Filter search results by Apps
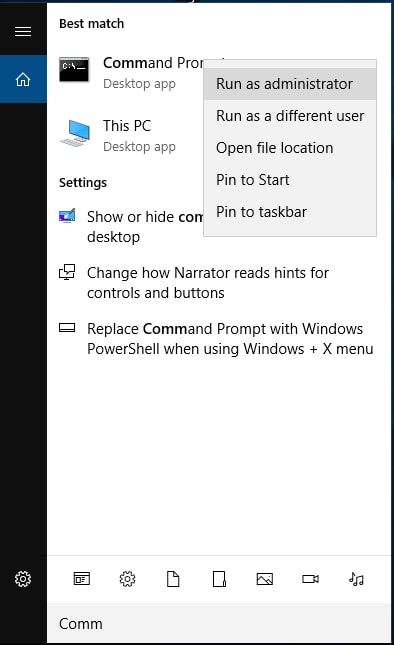 point(81,579)
